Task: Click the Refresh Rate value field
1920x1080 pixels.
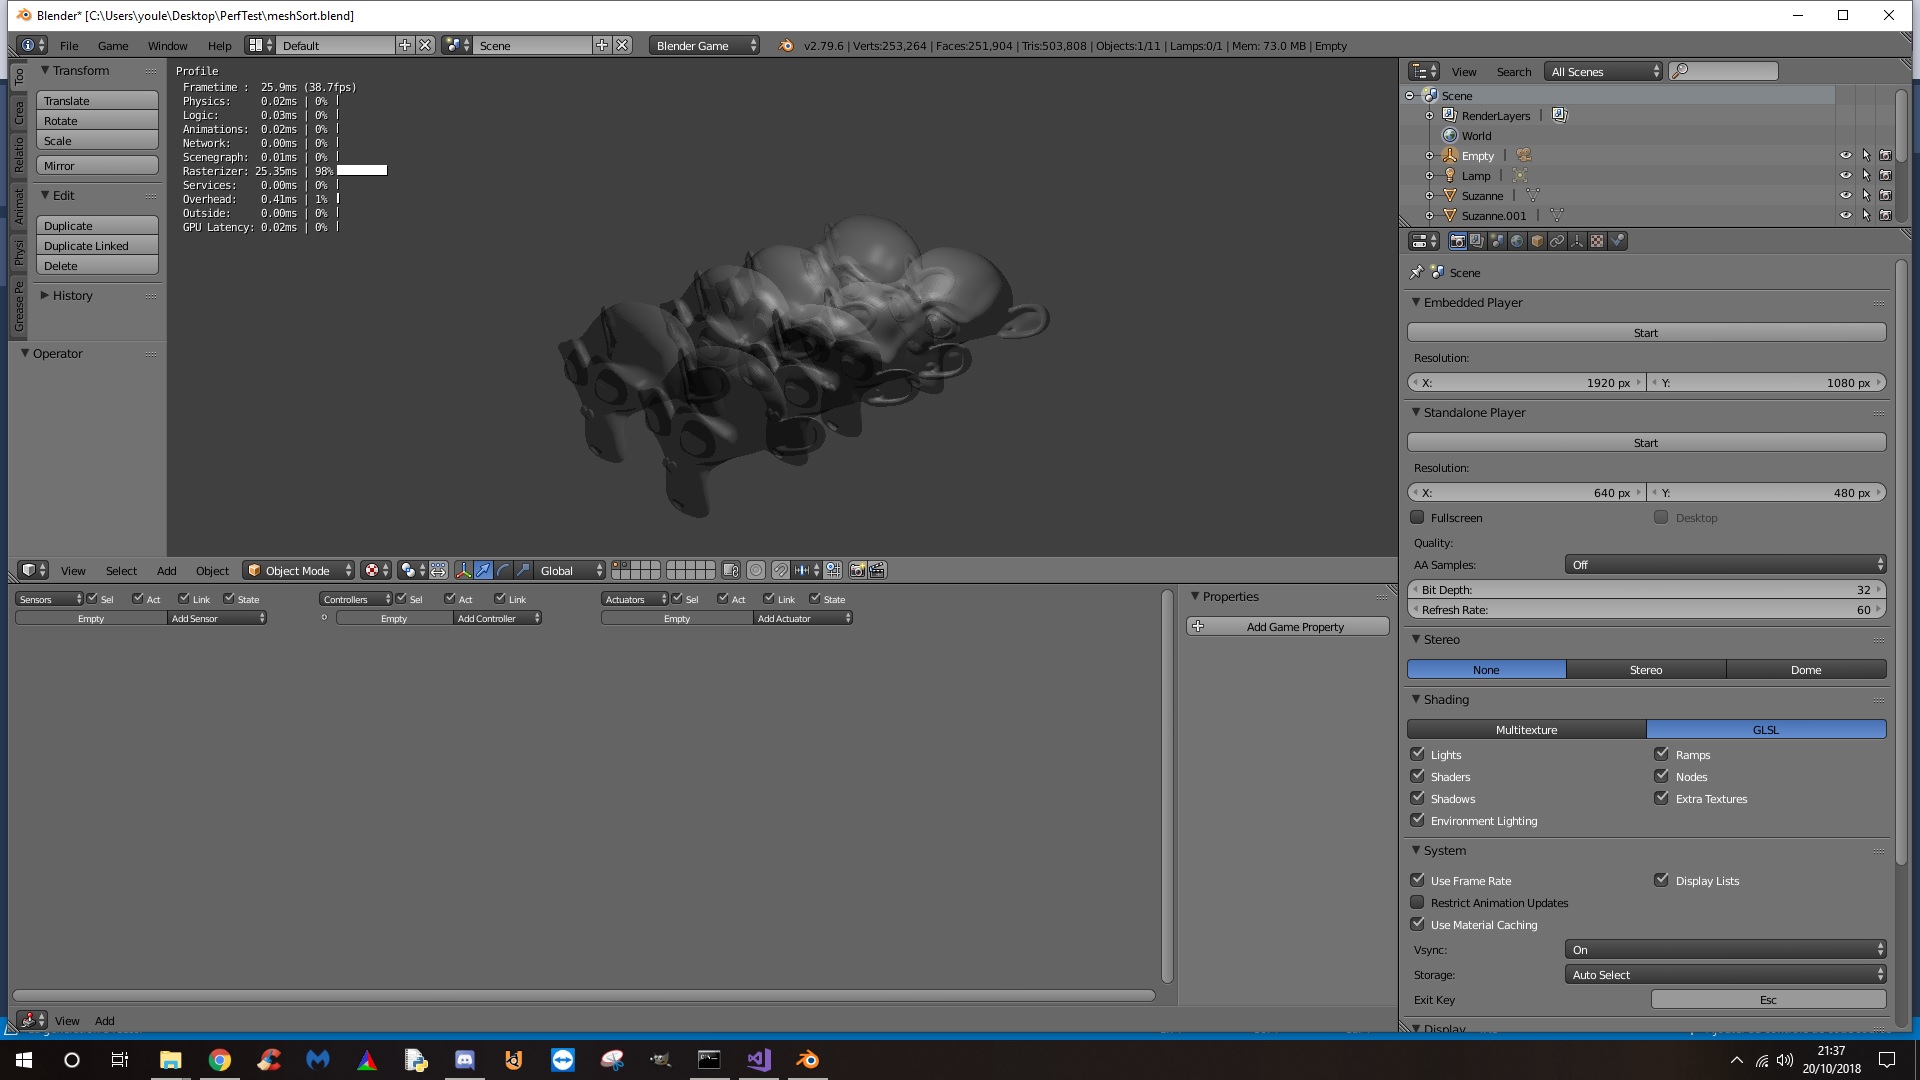Action: (x=1646, y=609)
